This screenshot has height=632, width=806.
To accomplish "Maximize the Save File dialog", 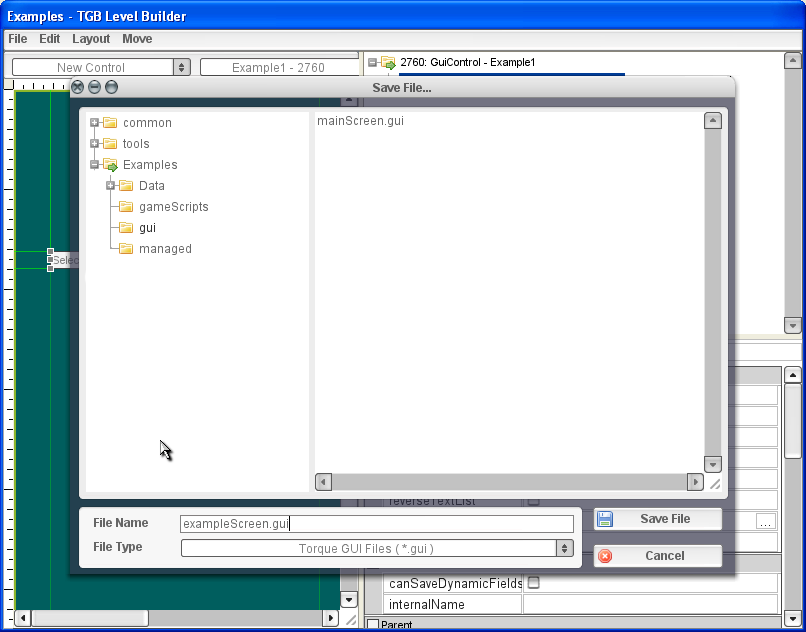I will point(111,87).
